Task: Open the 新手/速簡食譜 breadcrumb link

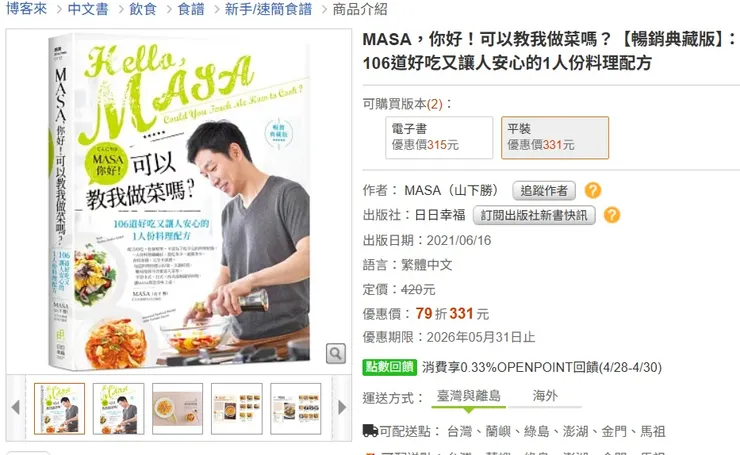Action: coord(268,9)
